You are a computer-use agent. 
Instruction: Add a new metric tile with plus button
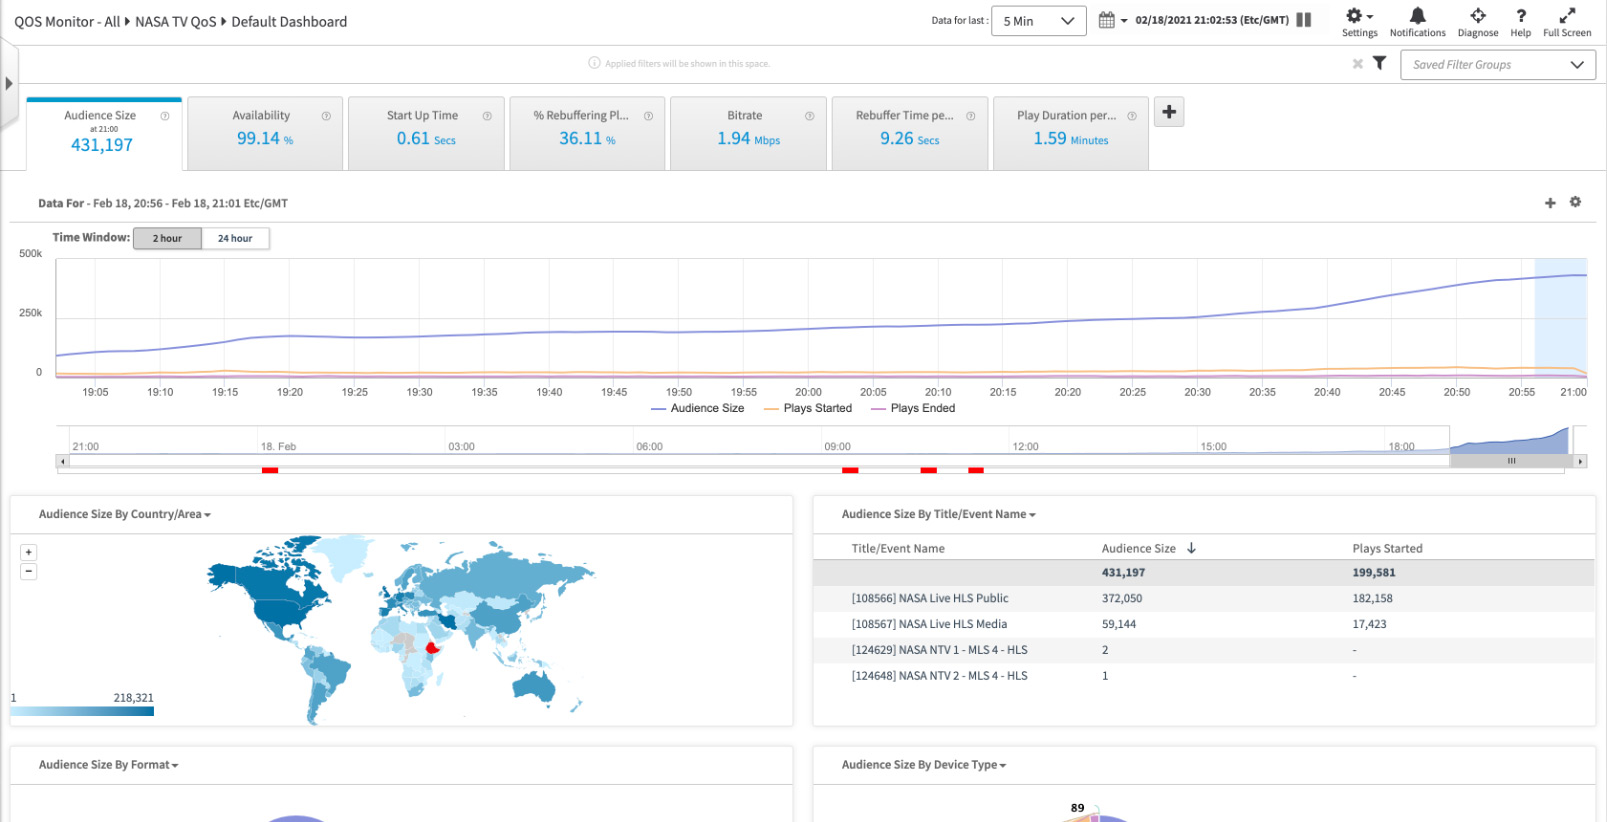coord(1169,112)
